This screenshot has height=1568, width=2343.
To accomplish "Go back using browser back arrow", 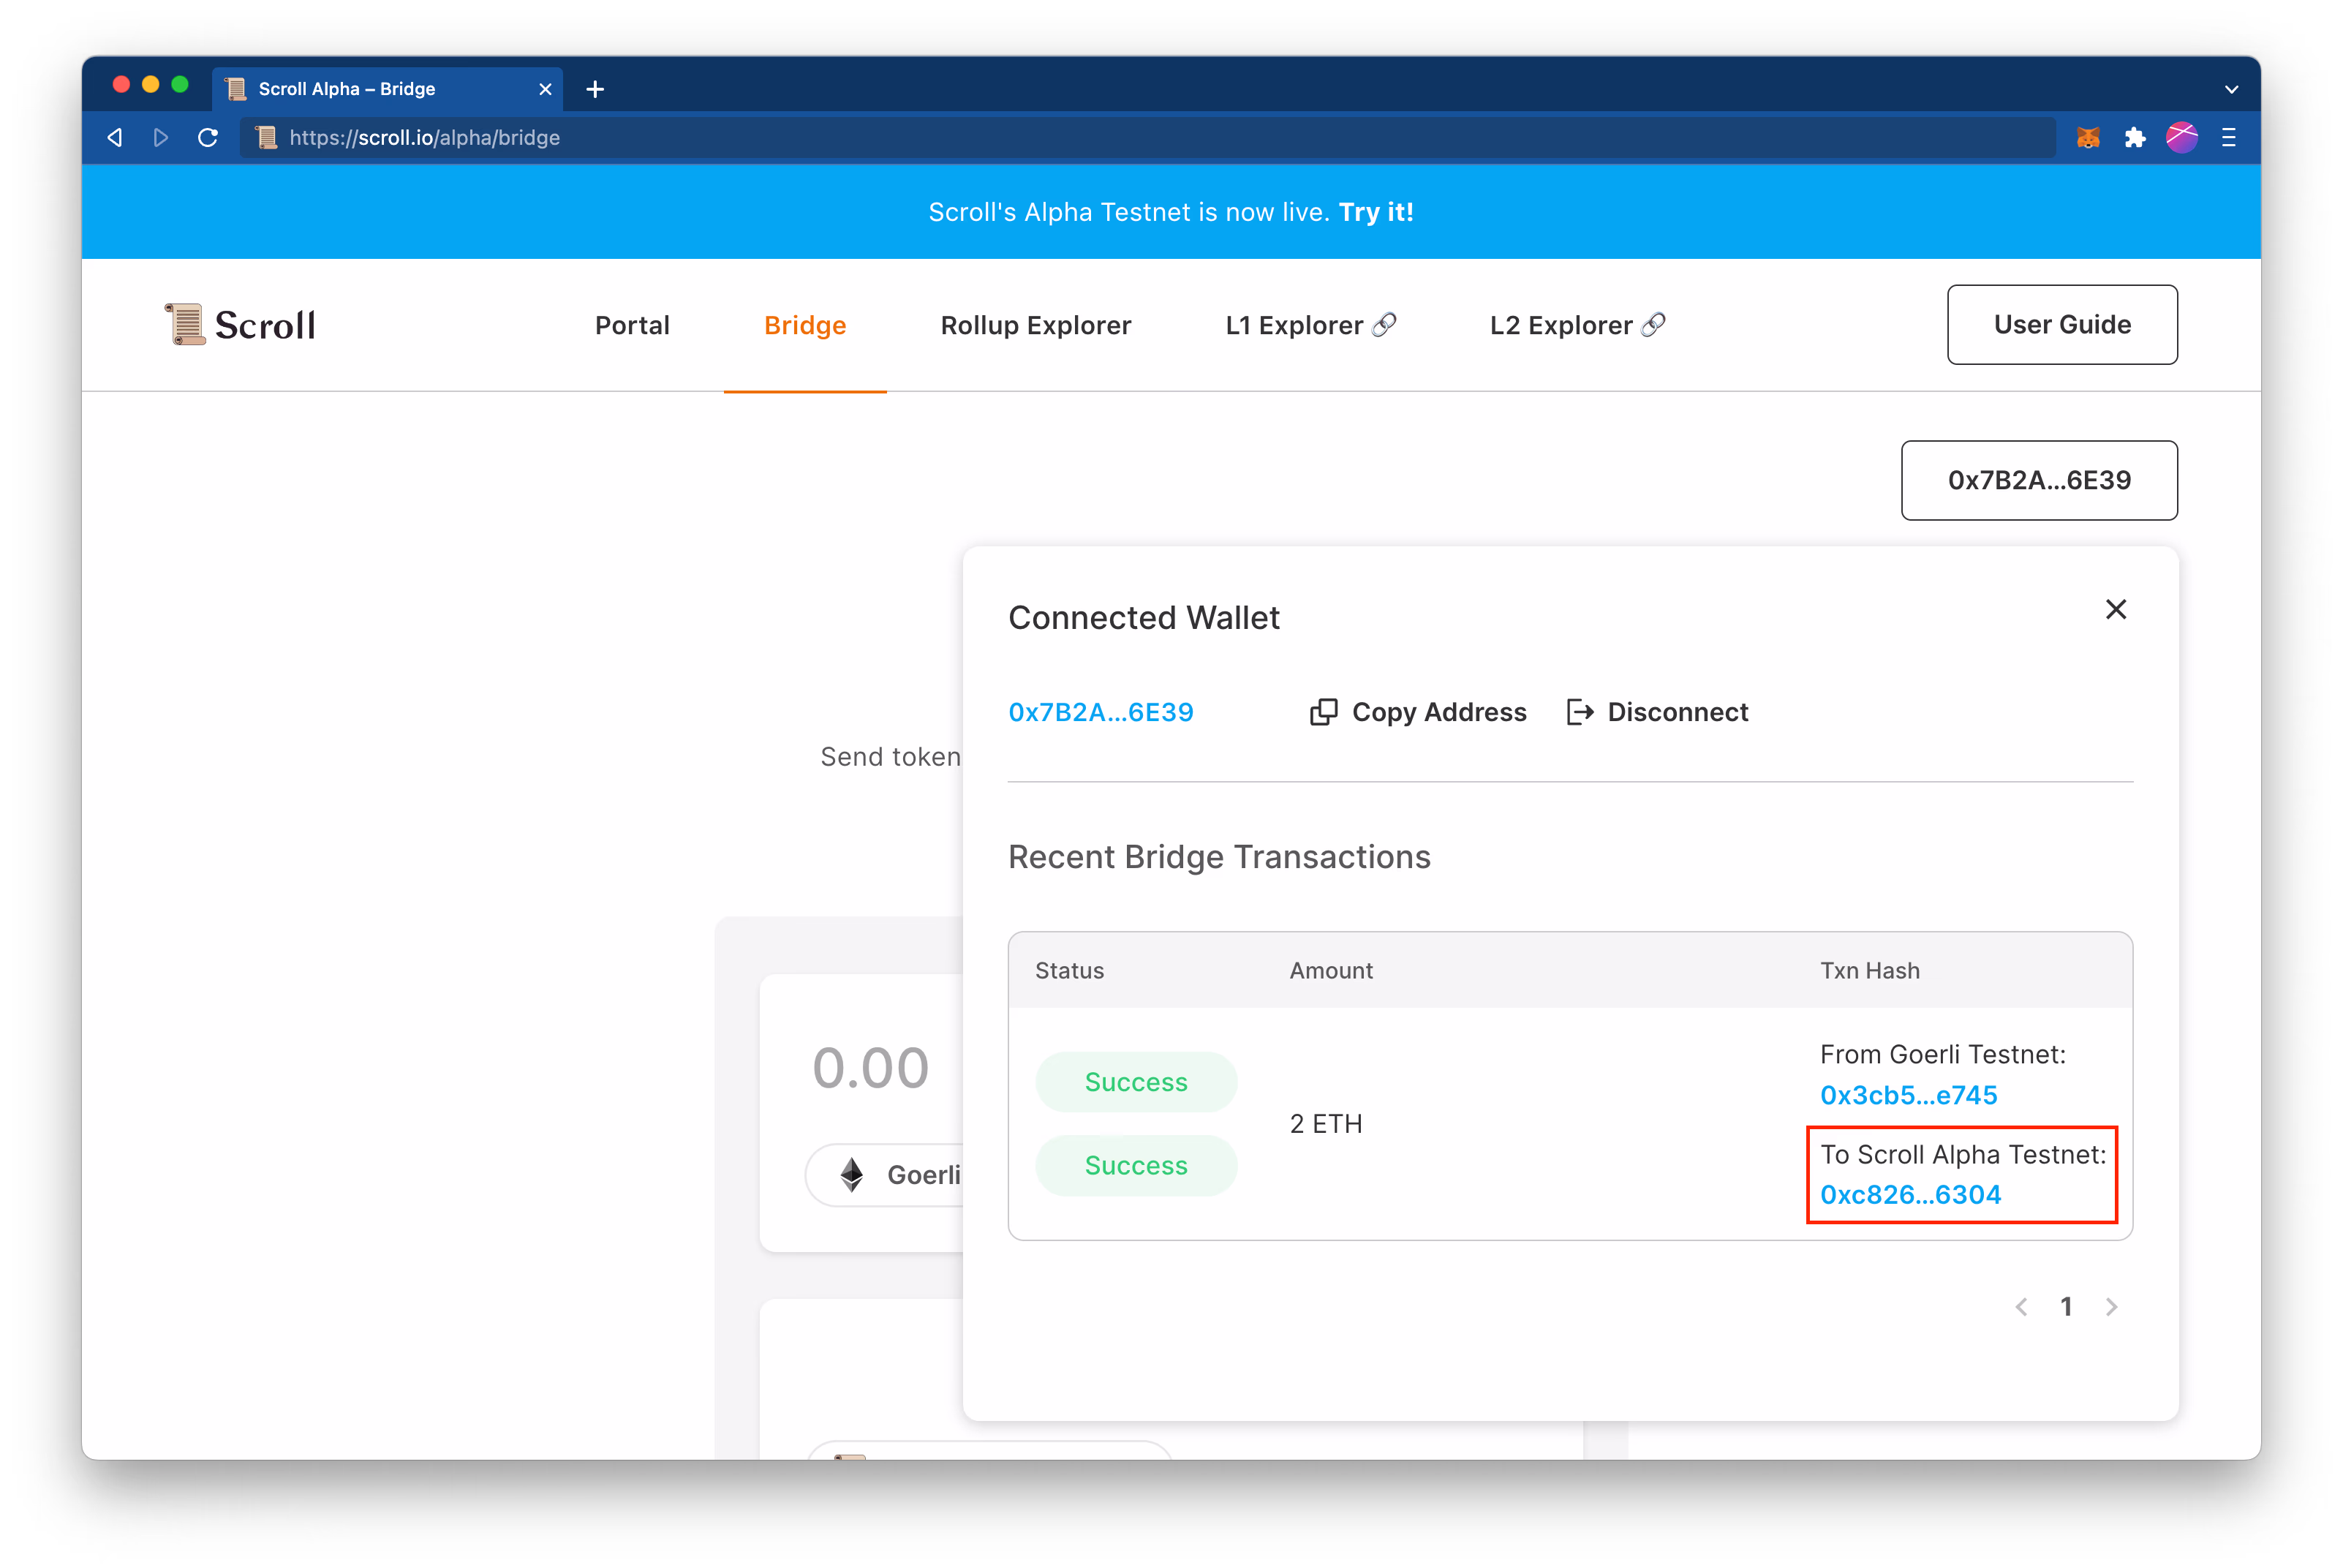I will coord(115,138).
